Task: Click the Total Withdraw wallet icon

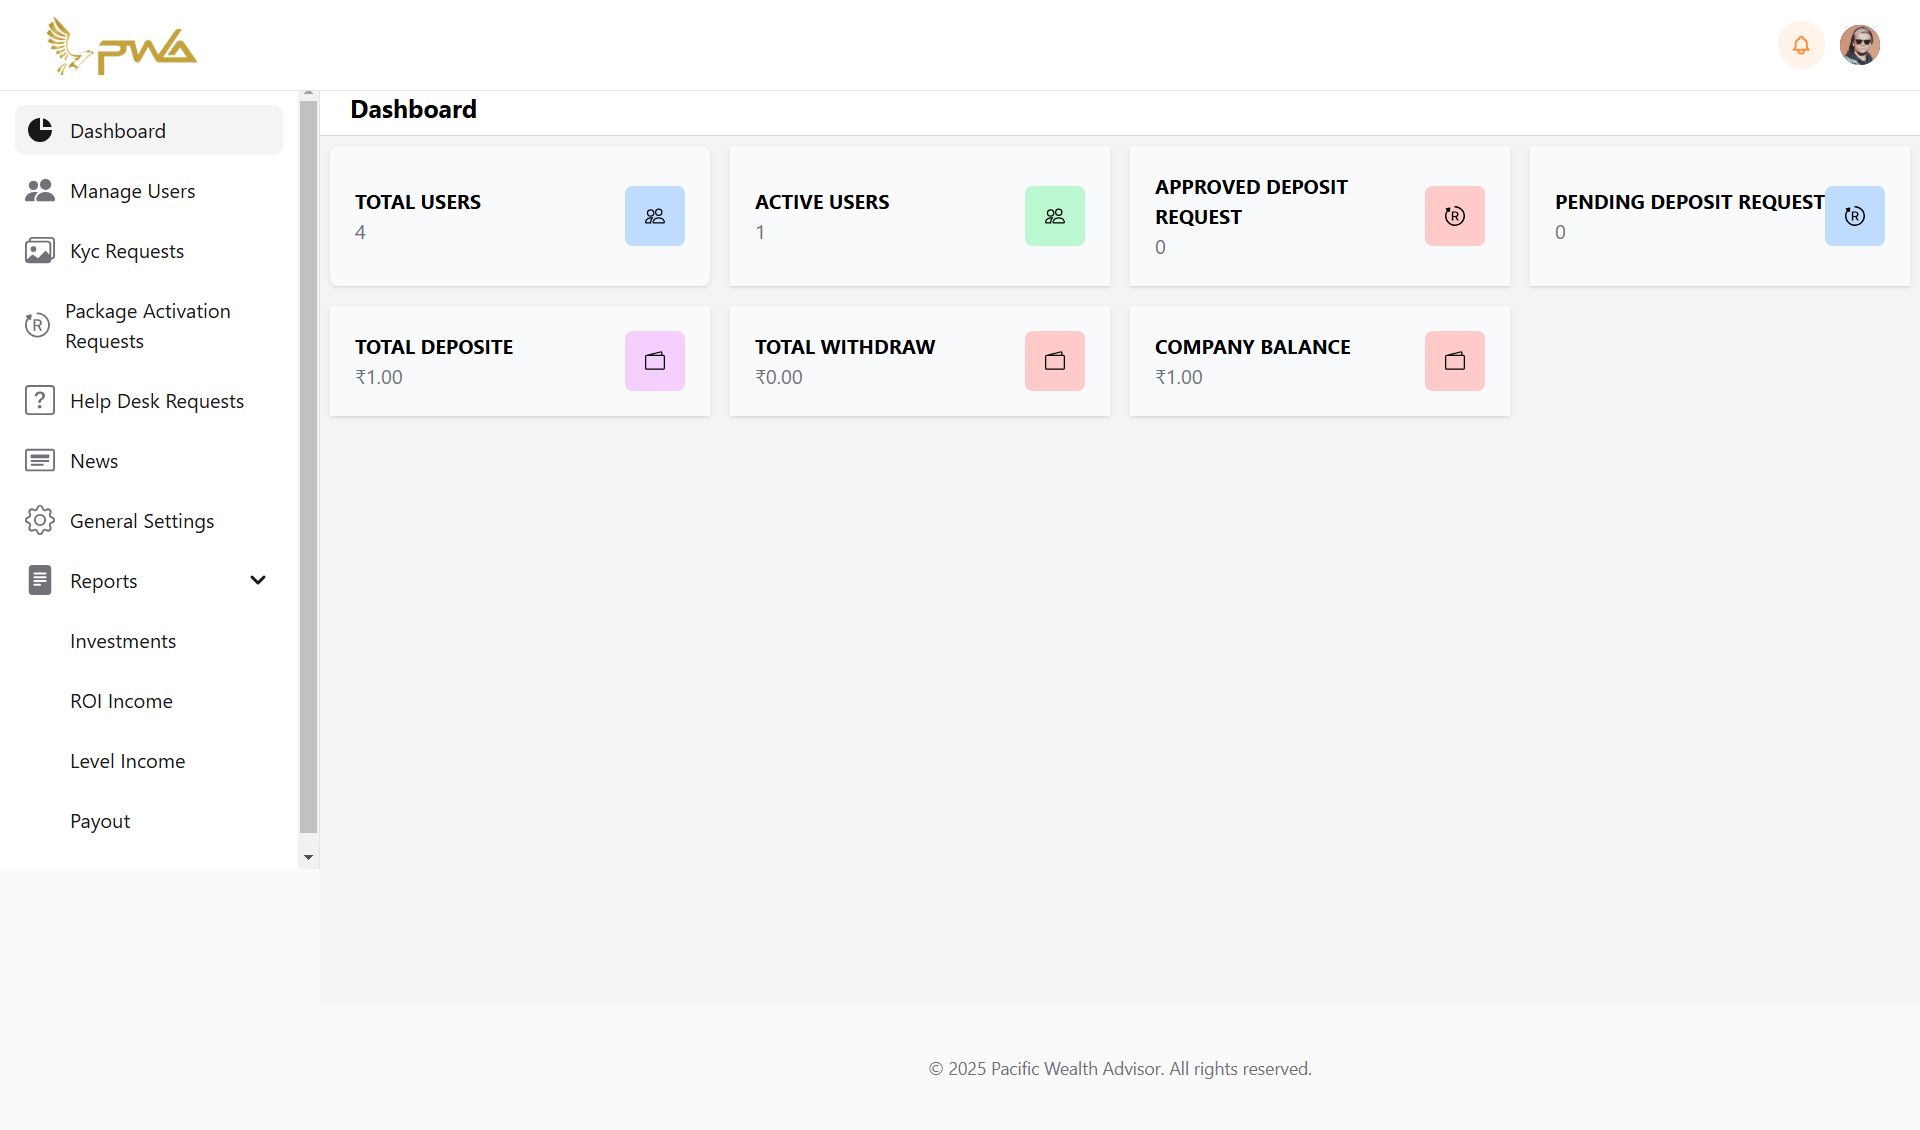Action: coord(1054,361)
